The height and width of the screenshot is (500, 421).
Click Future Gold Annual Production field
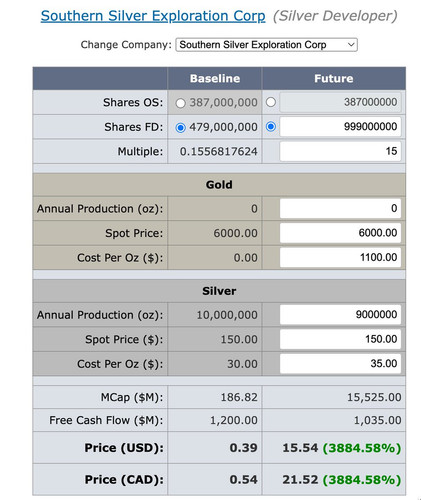[340, 208]
